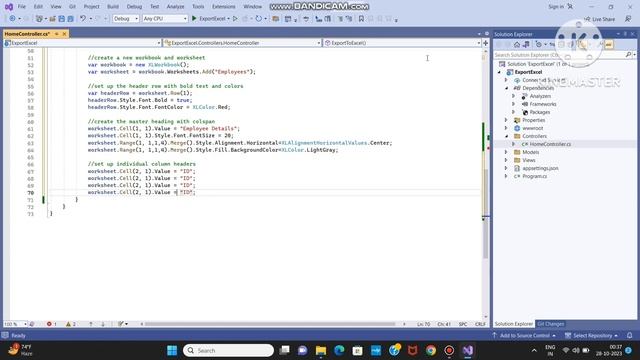Viewport: 640px width, 360px height.
Task: Click Pending Changes Filter icon in Solution Explorer
Action: (x=538, y=44)
